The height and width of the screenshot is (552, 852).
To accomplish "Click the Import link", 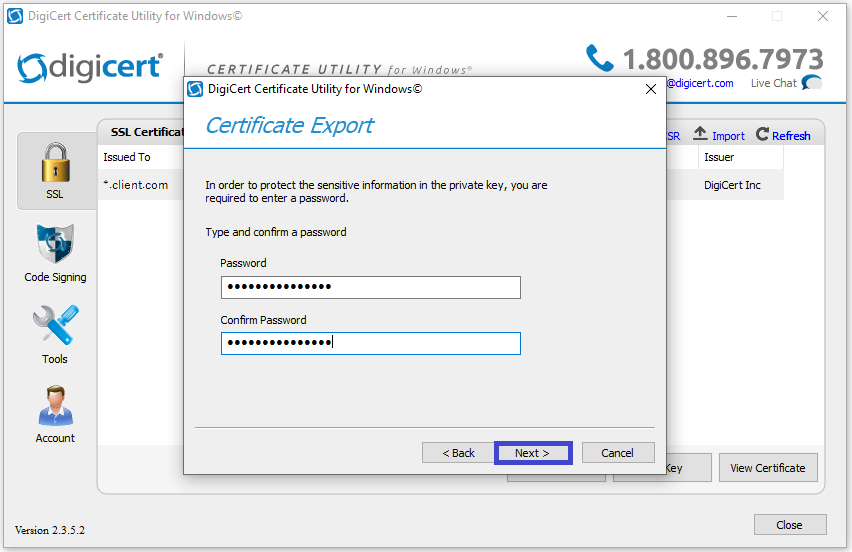I will click(728, 136).
